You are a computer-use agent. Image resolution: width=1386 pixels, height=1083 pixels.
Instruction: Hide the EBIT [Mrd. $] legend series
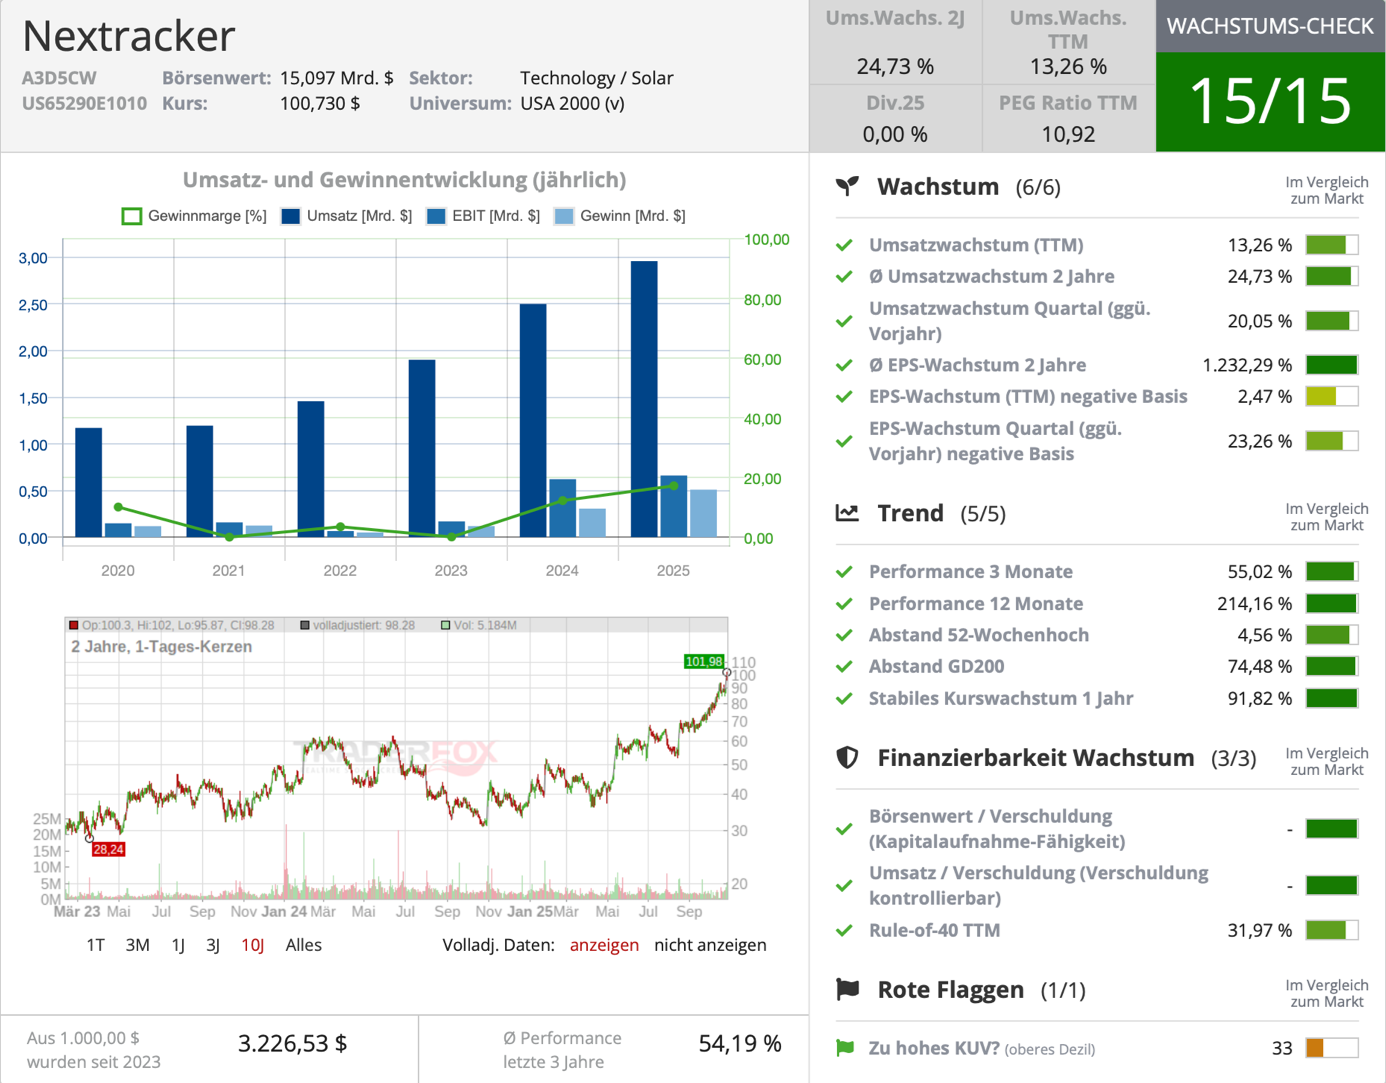pos(483,216)
